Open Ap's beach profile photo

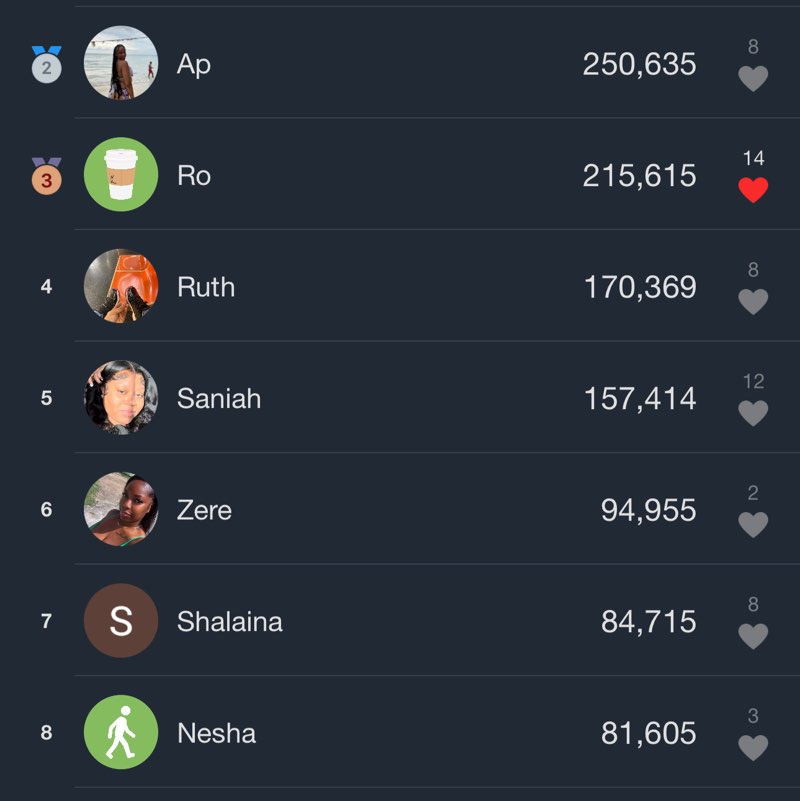tap(121, 63)
